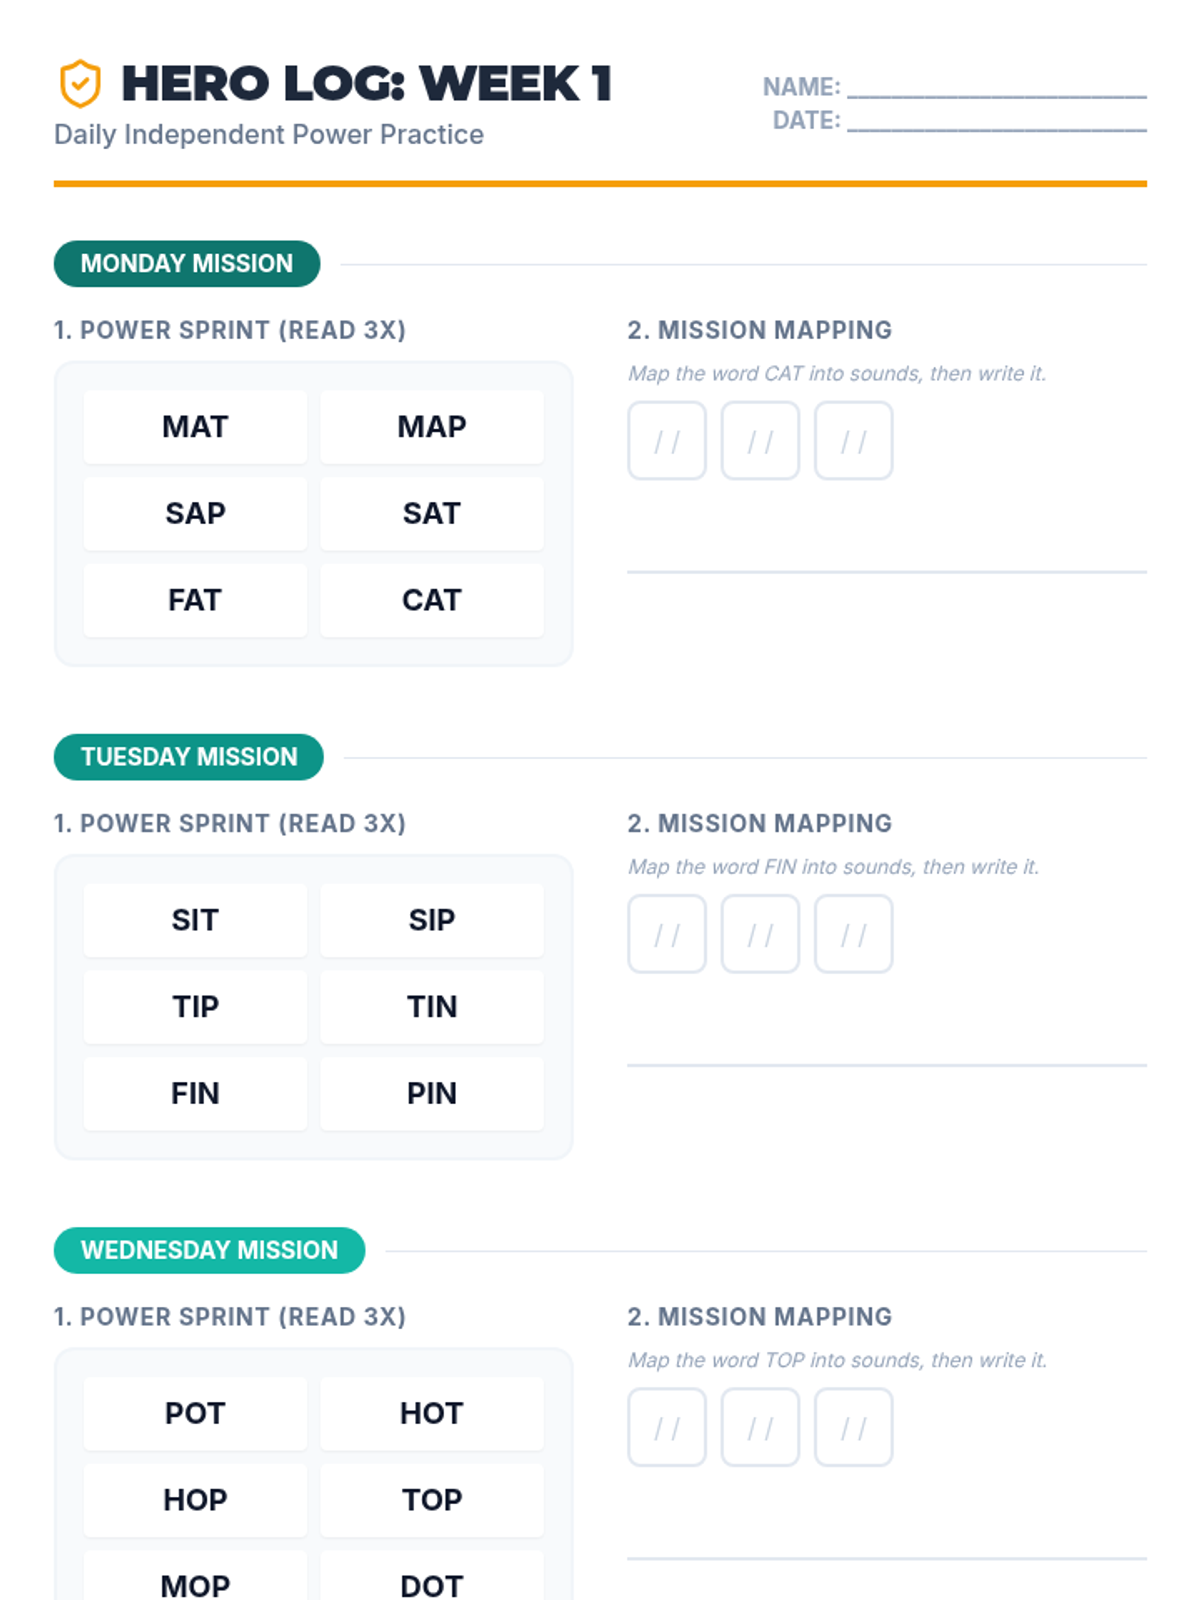Click the MAP word card

(432, 427)
